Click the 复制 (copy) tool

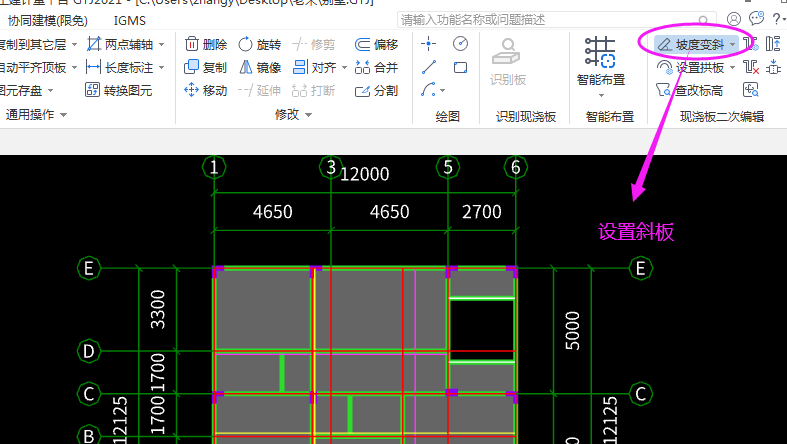pyautogui.click(x=206, y=67)
